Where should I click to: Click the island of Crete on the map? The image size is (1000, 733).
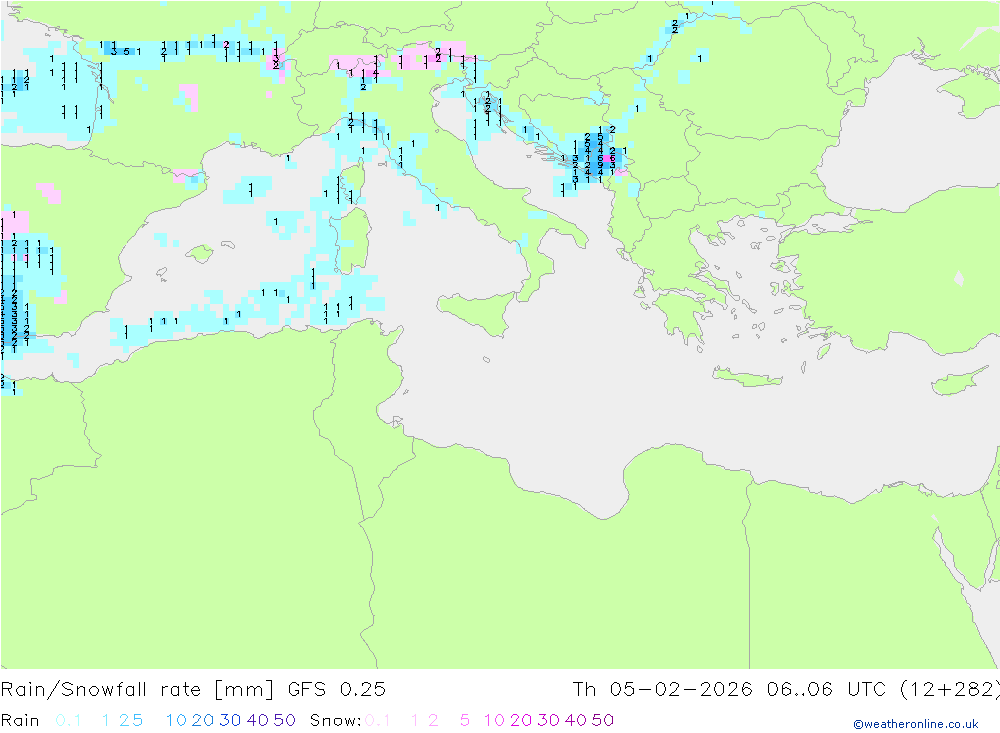pyautogui.click(x=747, y=377)
